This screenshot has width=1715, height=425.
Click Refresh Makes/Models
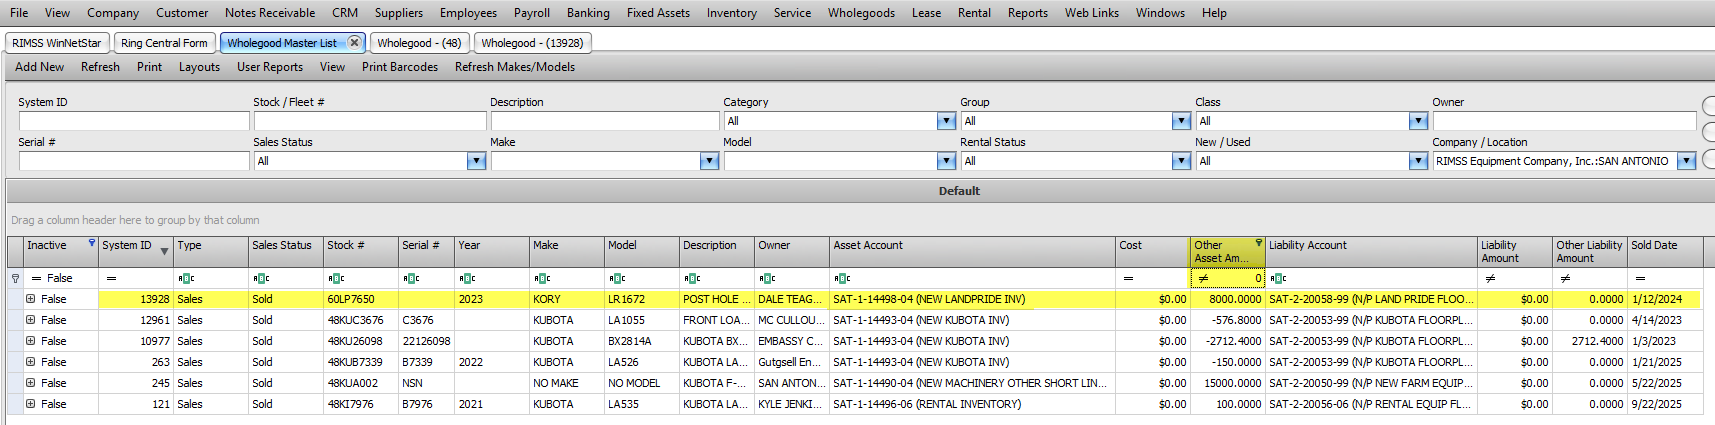click(515, 67)
